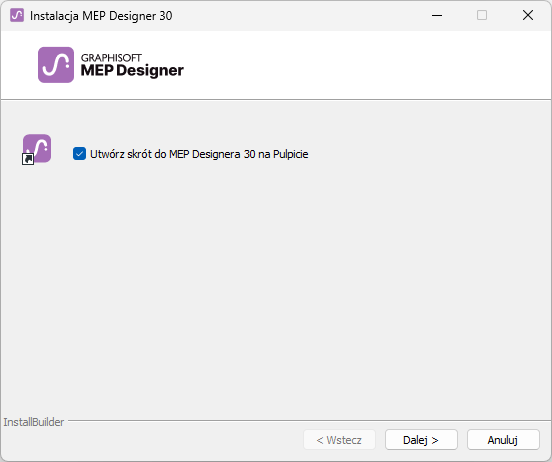This screenshot has height=462, width=552.
Task: Click the 'Instalacja MEP Designer 30' window title
Action: [x=101, y=16]
